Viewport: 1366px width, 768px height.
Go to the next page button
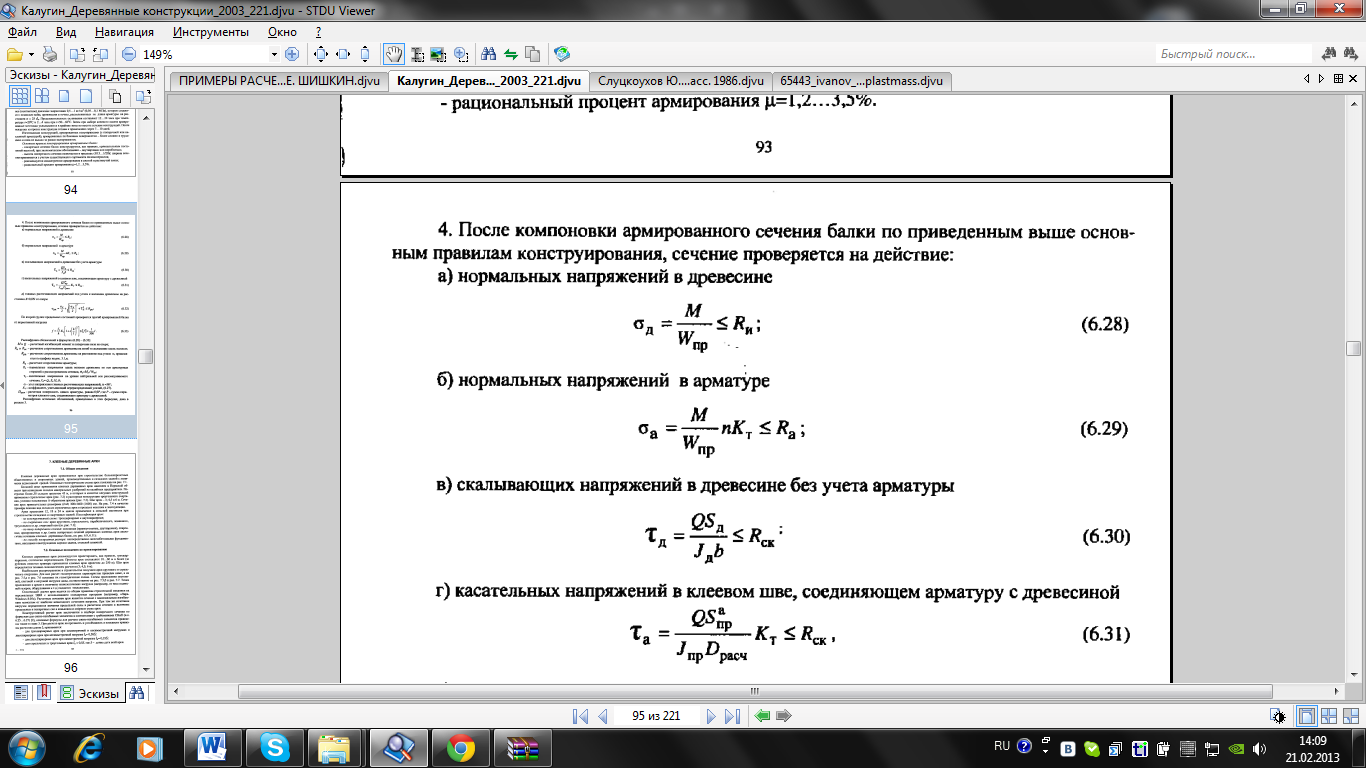click(711, 716)
